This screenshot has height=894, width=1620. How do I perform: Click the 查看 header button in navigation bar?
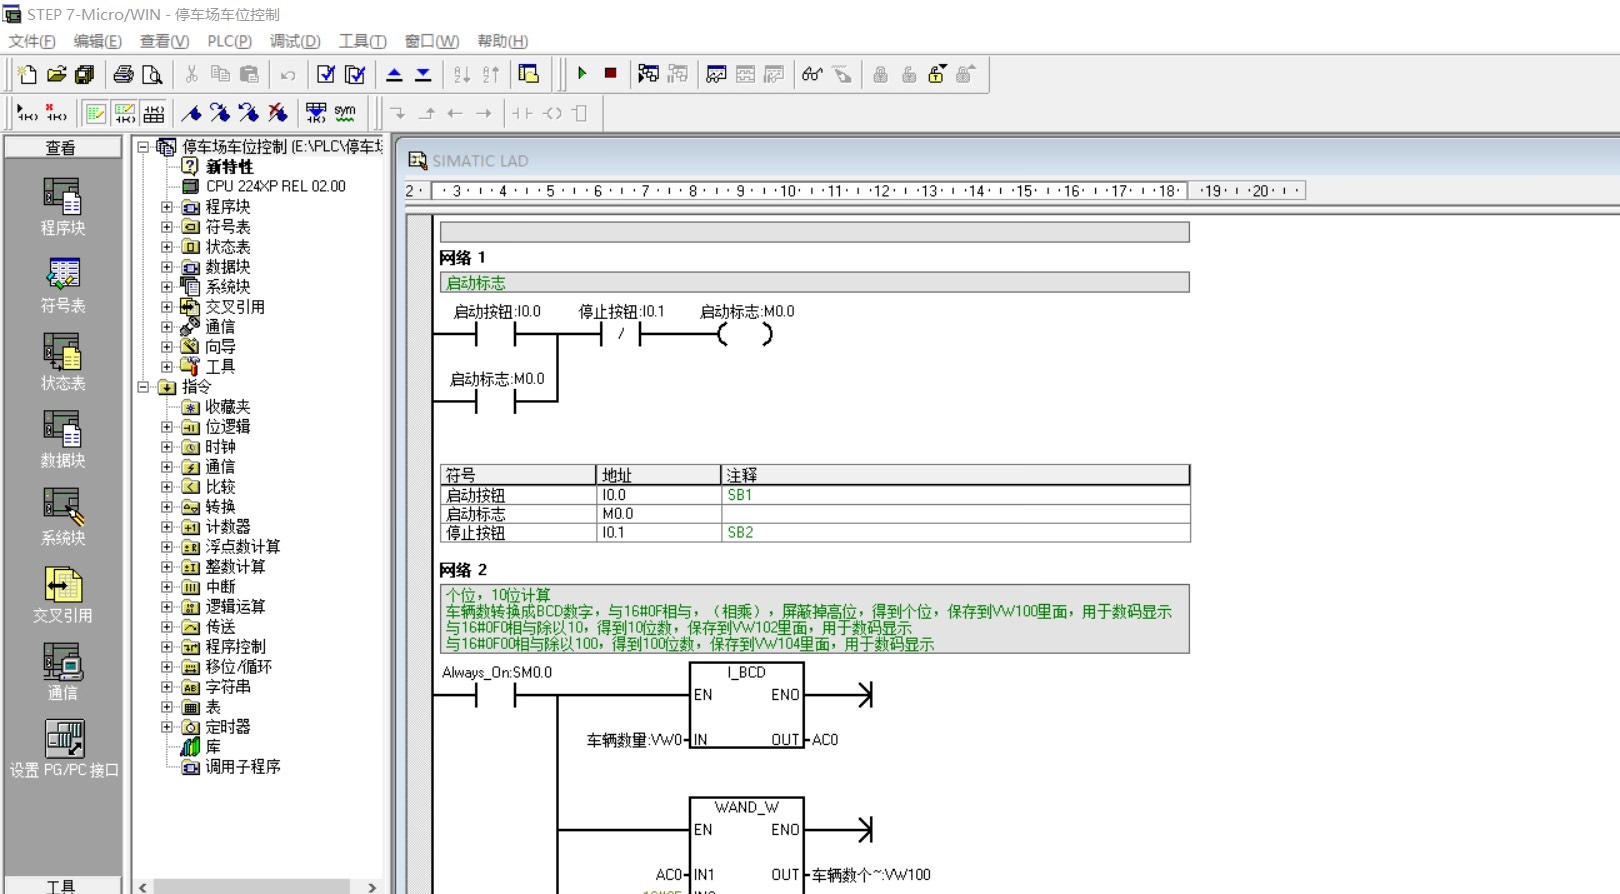coord(62,147)
